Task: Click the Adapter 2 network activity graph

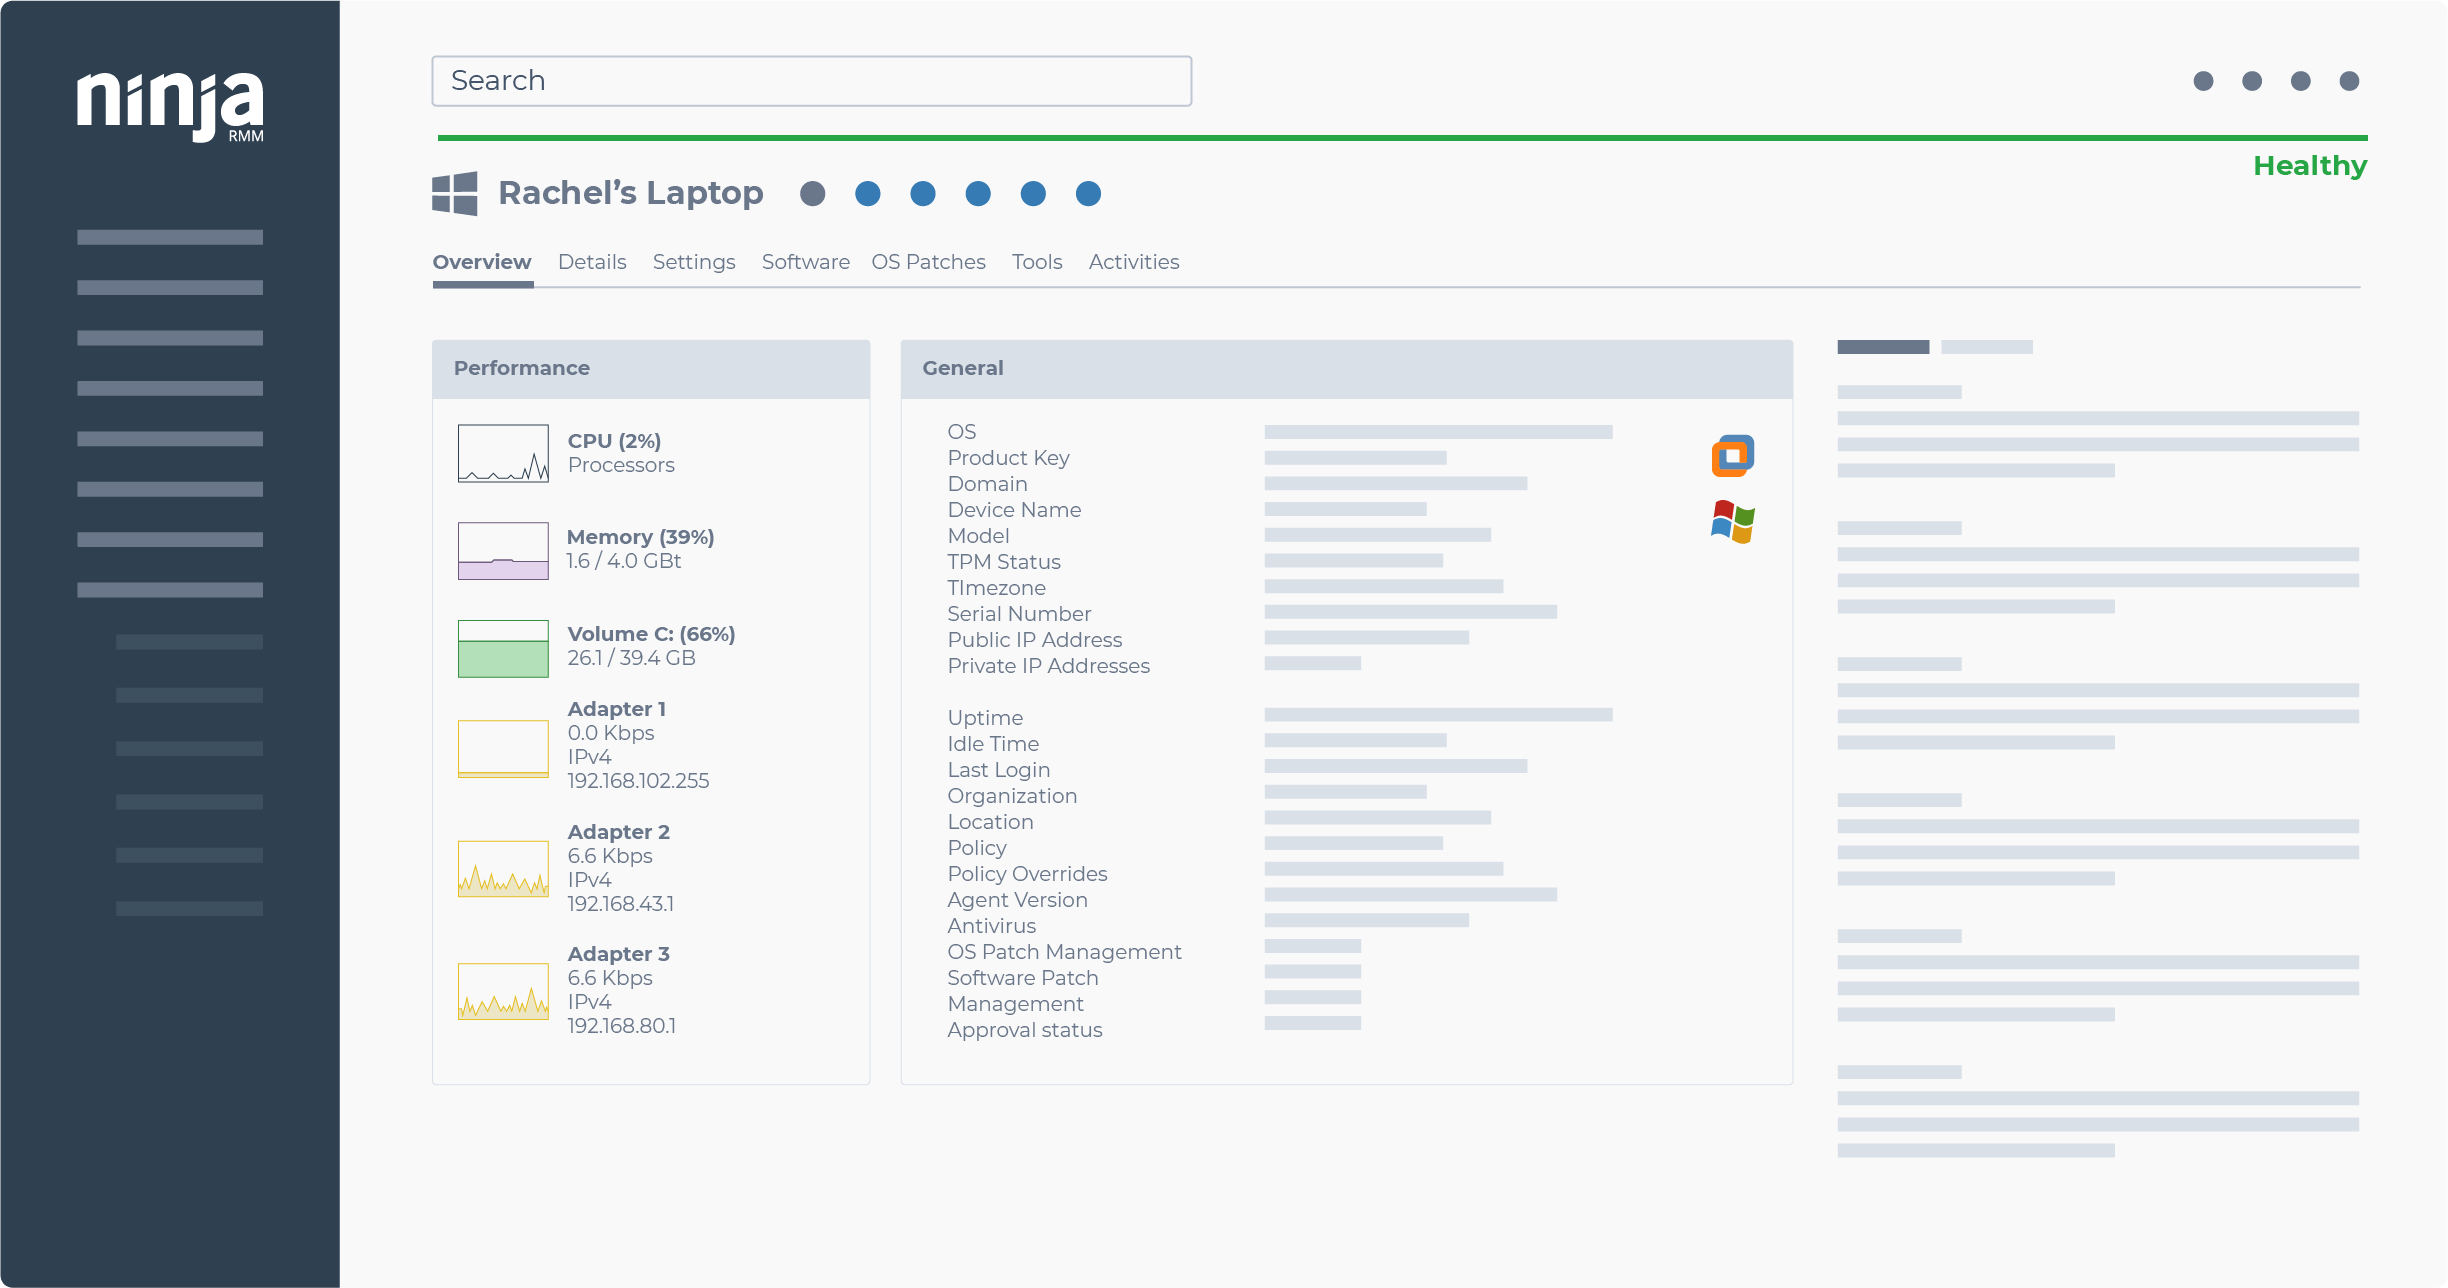Action: 503,869
